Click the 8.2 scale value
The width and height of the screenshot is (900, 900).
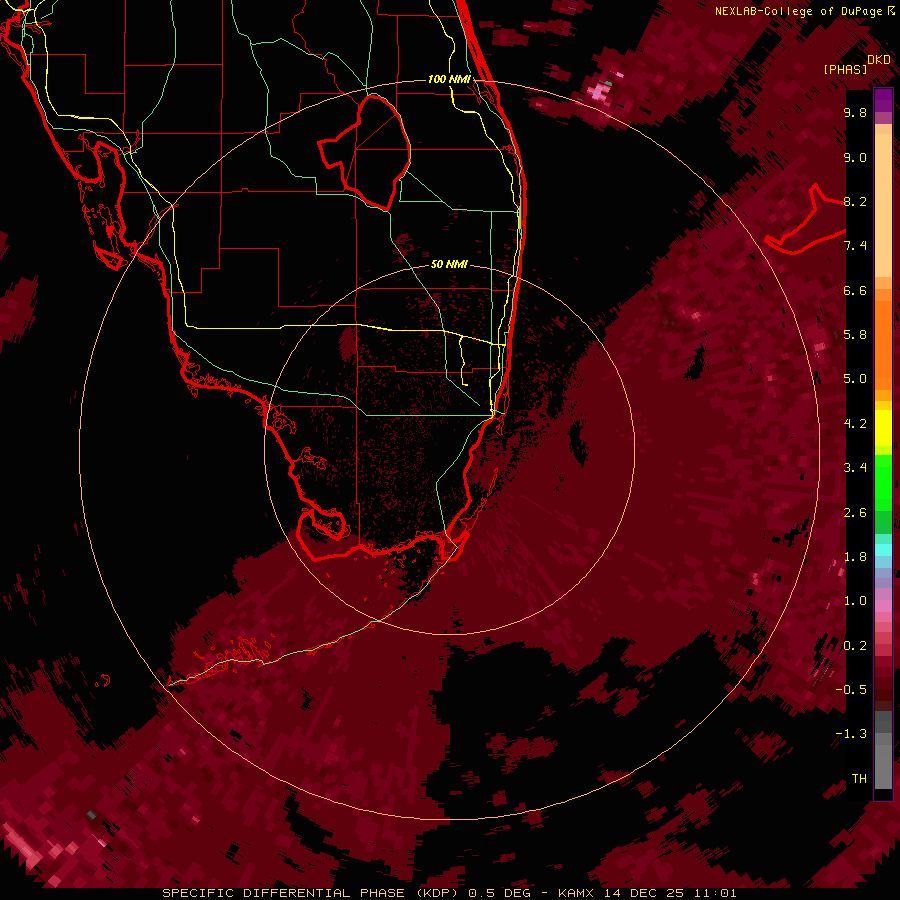(855, 201)
